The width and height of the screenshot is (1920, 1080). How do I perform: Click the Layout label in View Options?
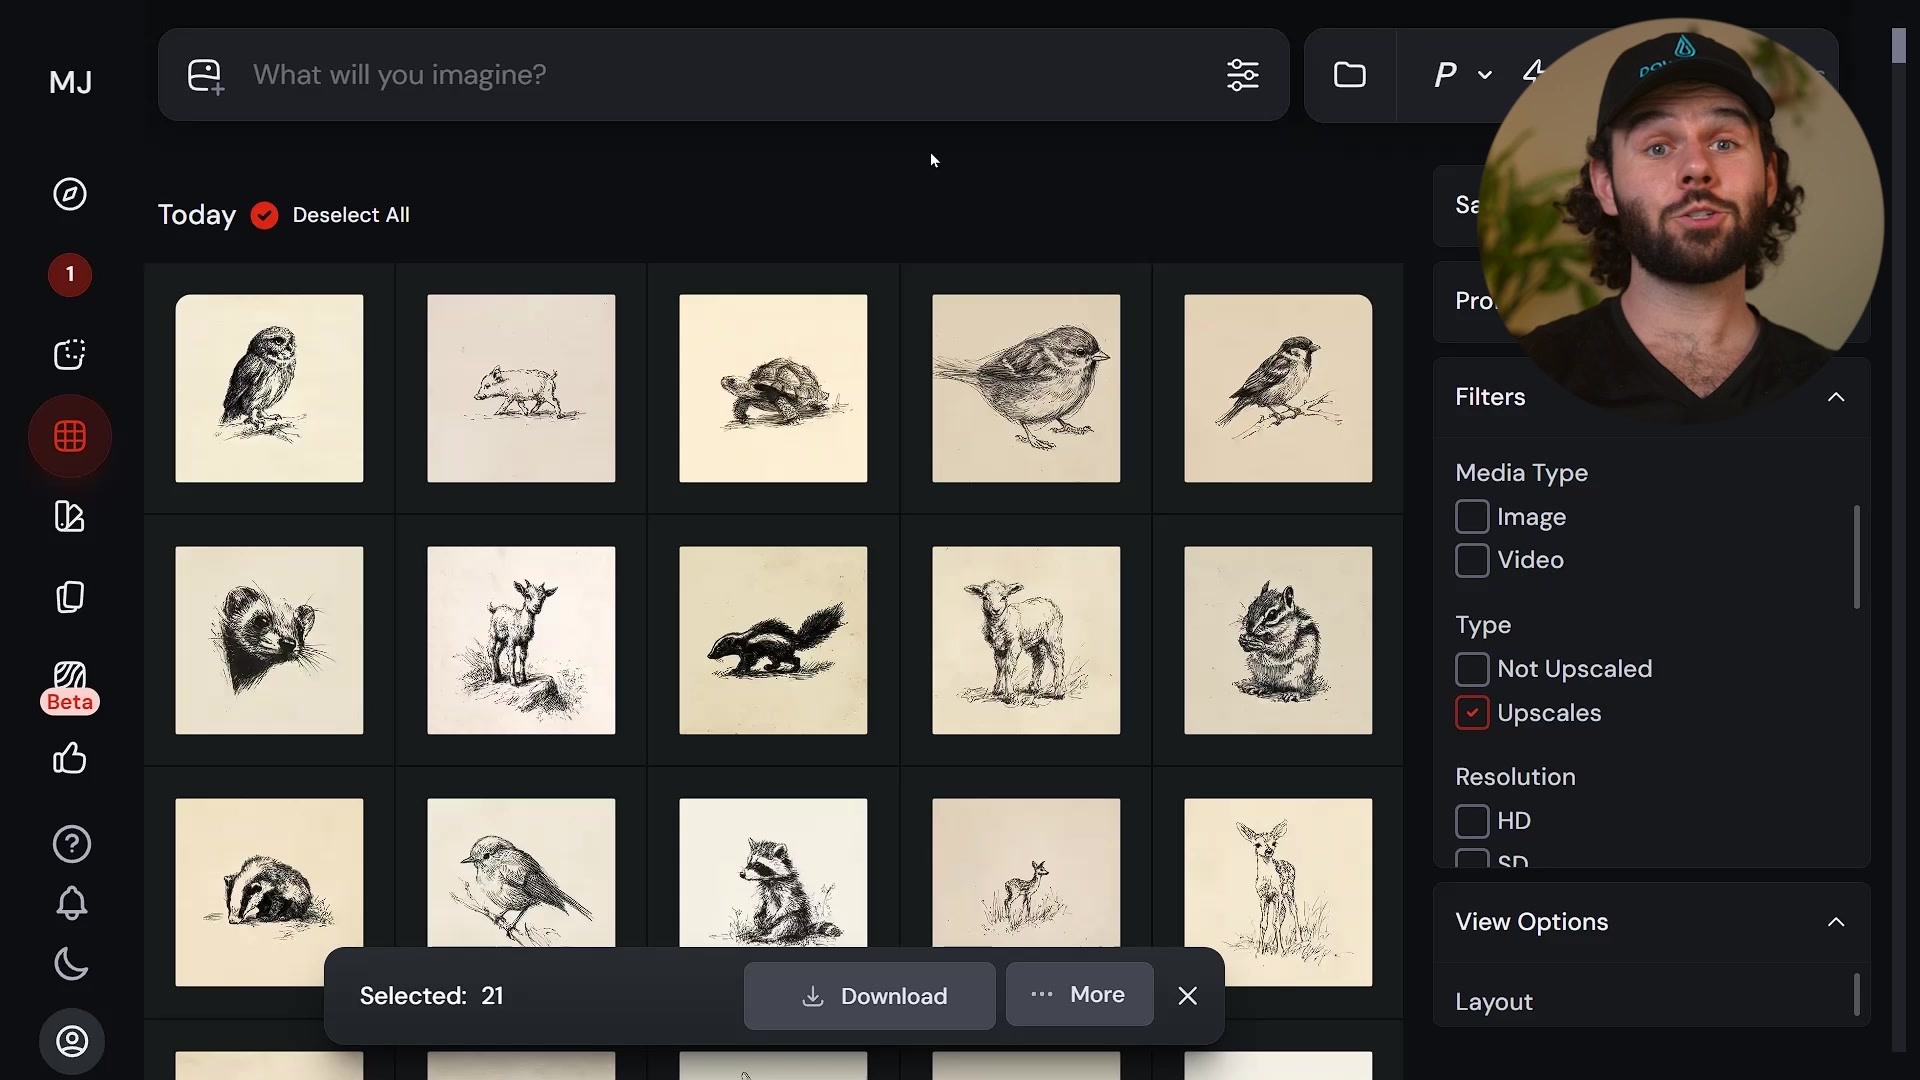(1493, 1002)
